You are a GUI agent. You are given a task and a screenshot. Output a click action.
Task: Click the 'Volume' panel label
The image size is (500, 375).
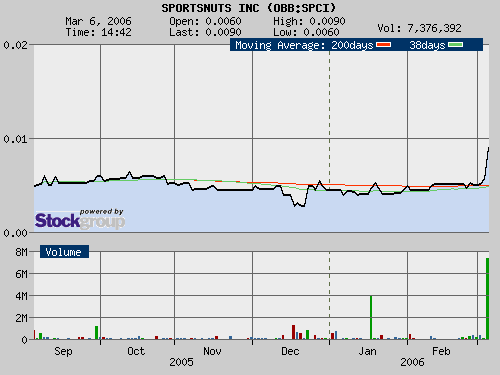click(64, 252)
